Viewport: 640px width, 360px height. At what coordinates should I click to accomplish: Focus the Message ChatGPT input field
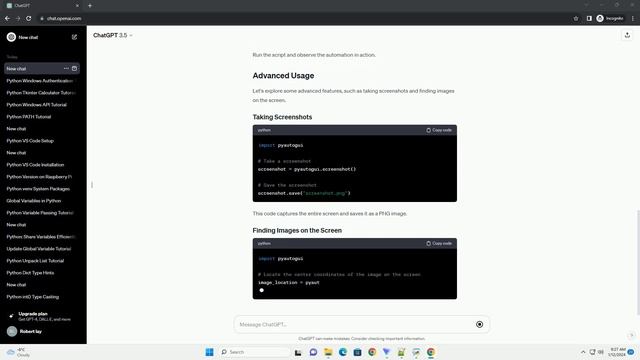tap(355, 324)
